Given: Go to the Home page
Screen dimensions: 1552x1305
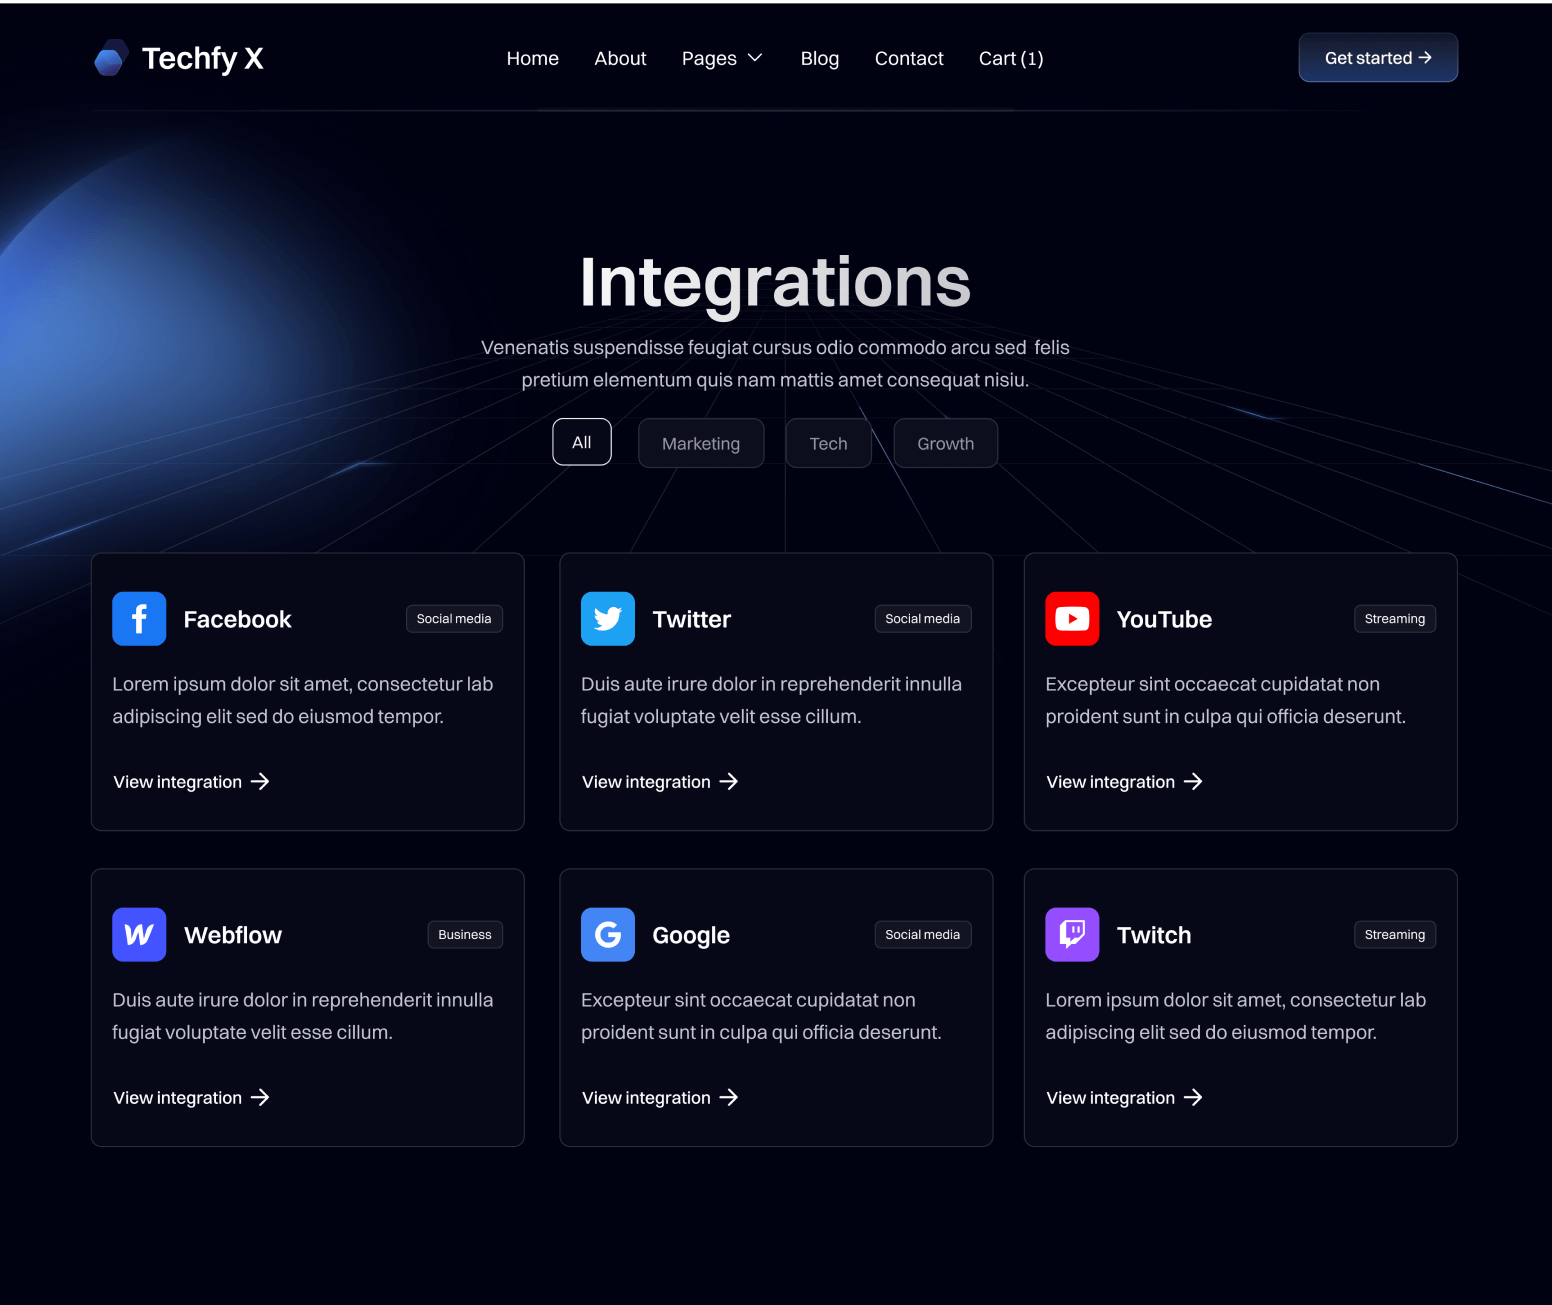Looking at the screenshot, I should (533, 59).
